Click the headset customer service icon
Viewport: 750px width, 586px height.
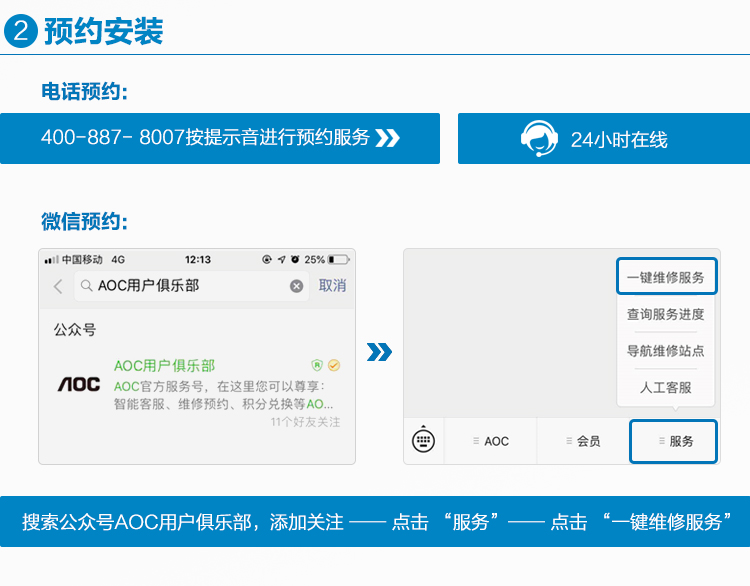click(539, 138)
